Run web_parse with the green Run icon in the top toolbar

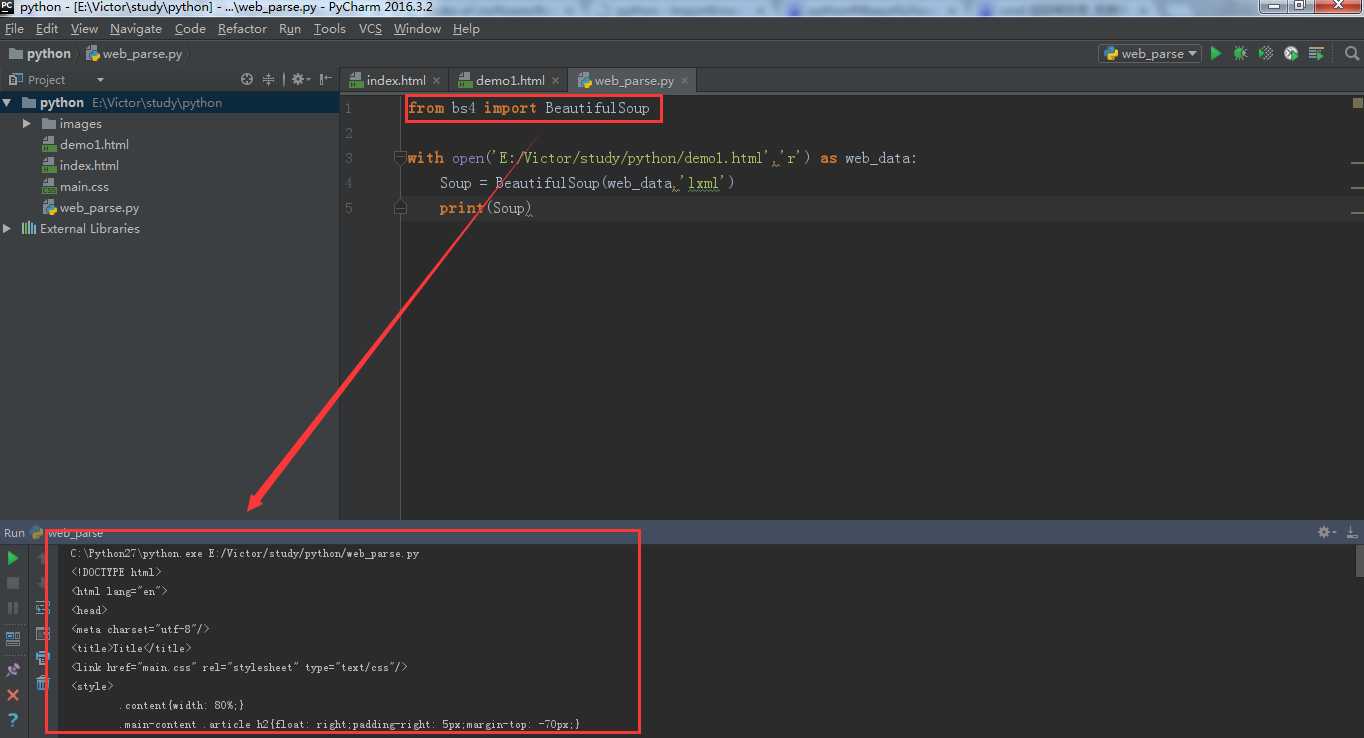pyautogui.click(x=1216, y=53)
